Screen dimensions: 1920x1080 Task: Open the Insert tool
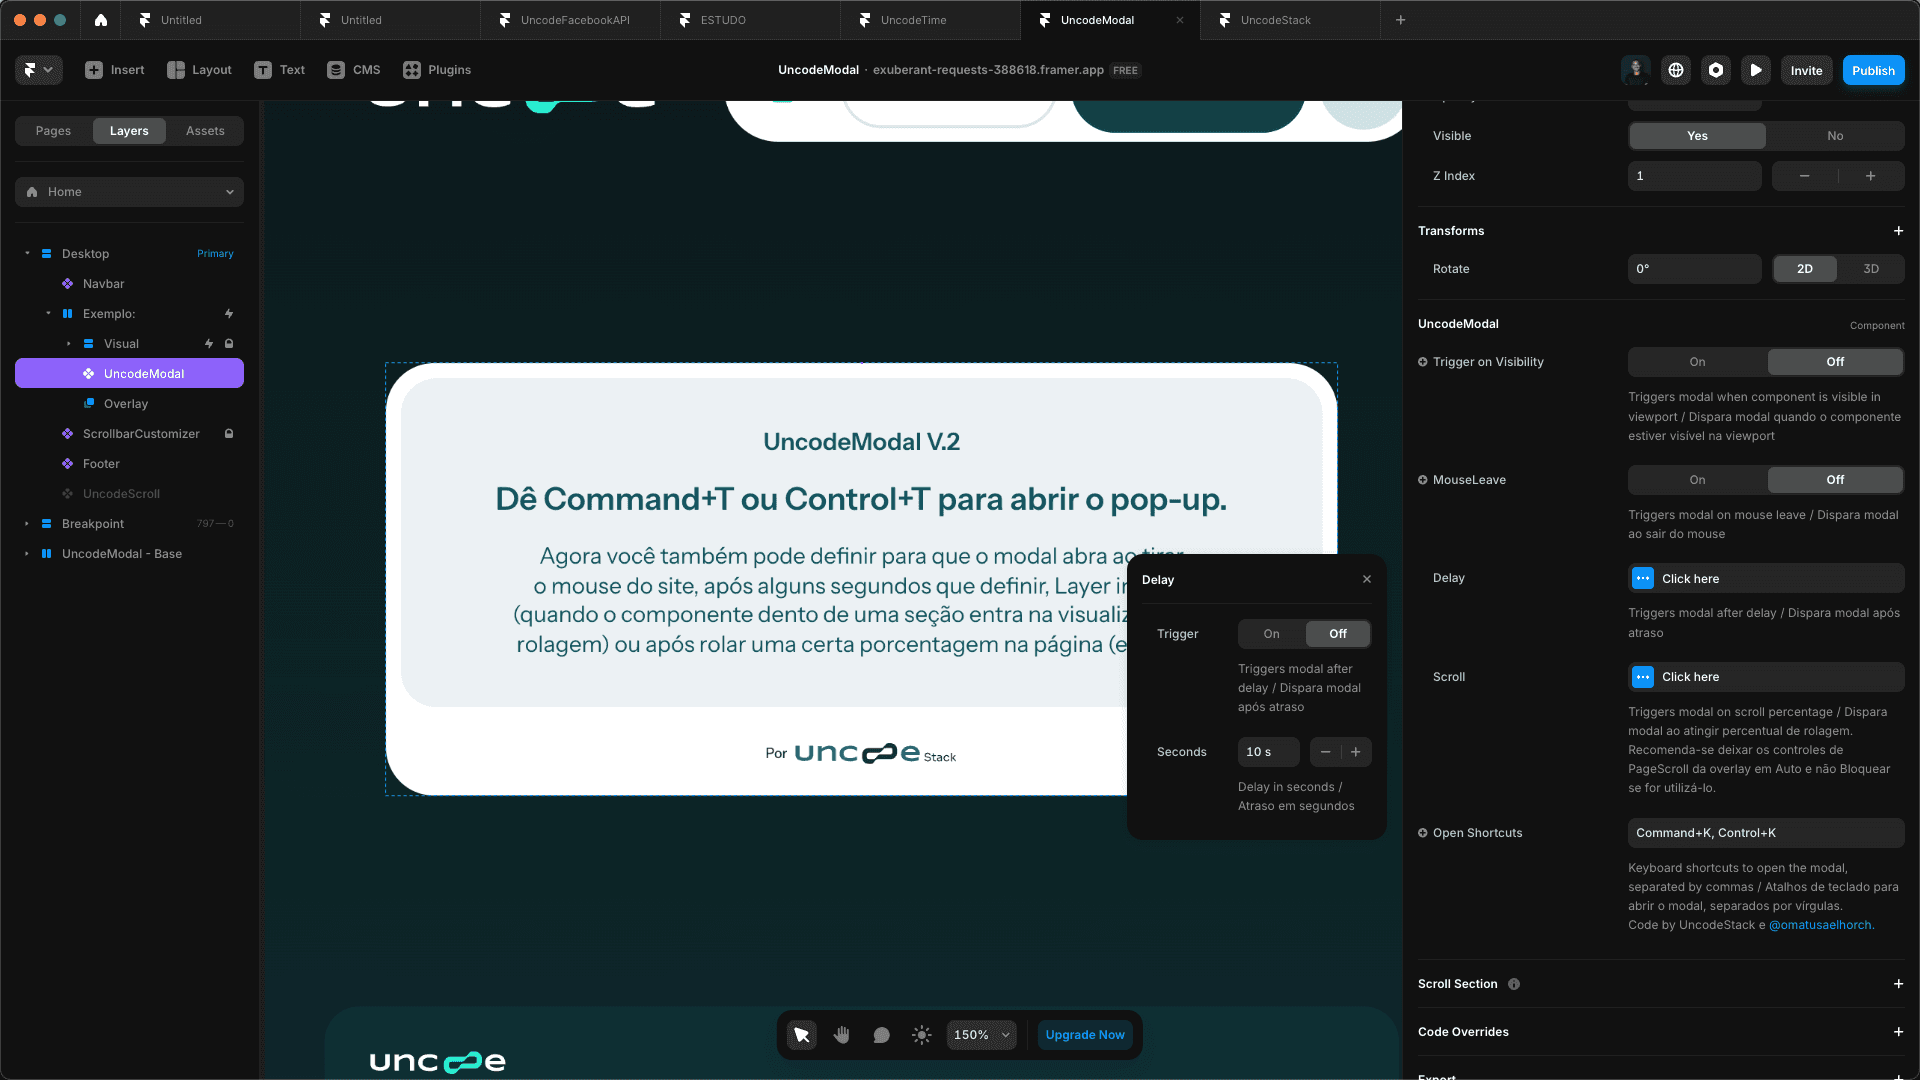pos(115,70)
